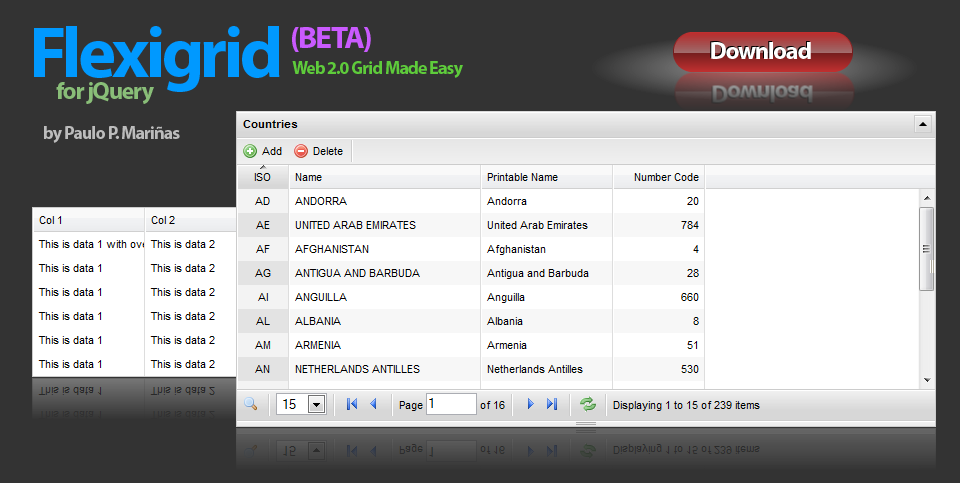Sort by the ISO column header
Screen dimensions: 960x483
click(262, 177)
